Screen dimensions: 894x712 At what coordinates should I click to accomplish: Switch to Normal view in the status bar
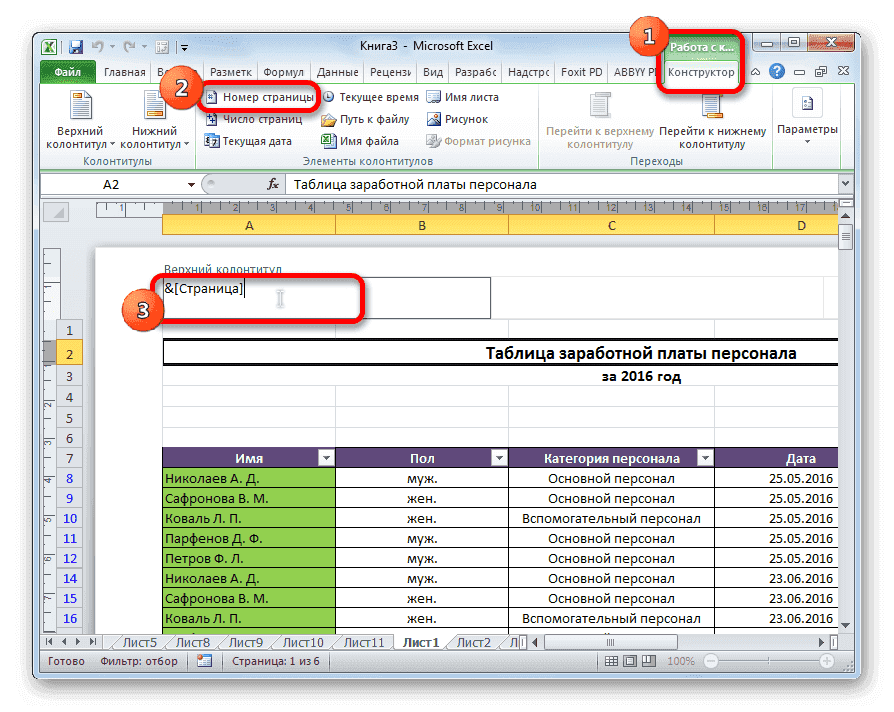point(612,661)
